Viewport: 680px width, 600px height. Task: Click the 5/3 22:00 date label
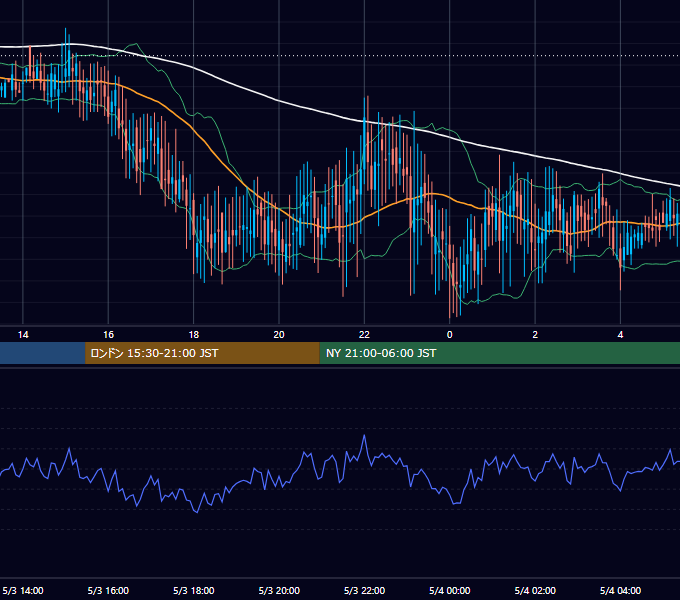point(364,591)
